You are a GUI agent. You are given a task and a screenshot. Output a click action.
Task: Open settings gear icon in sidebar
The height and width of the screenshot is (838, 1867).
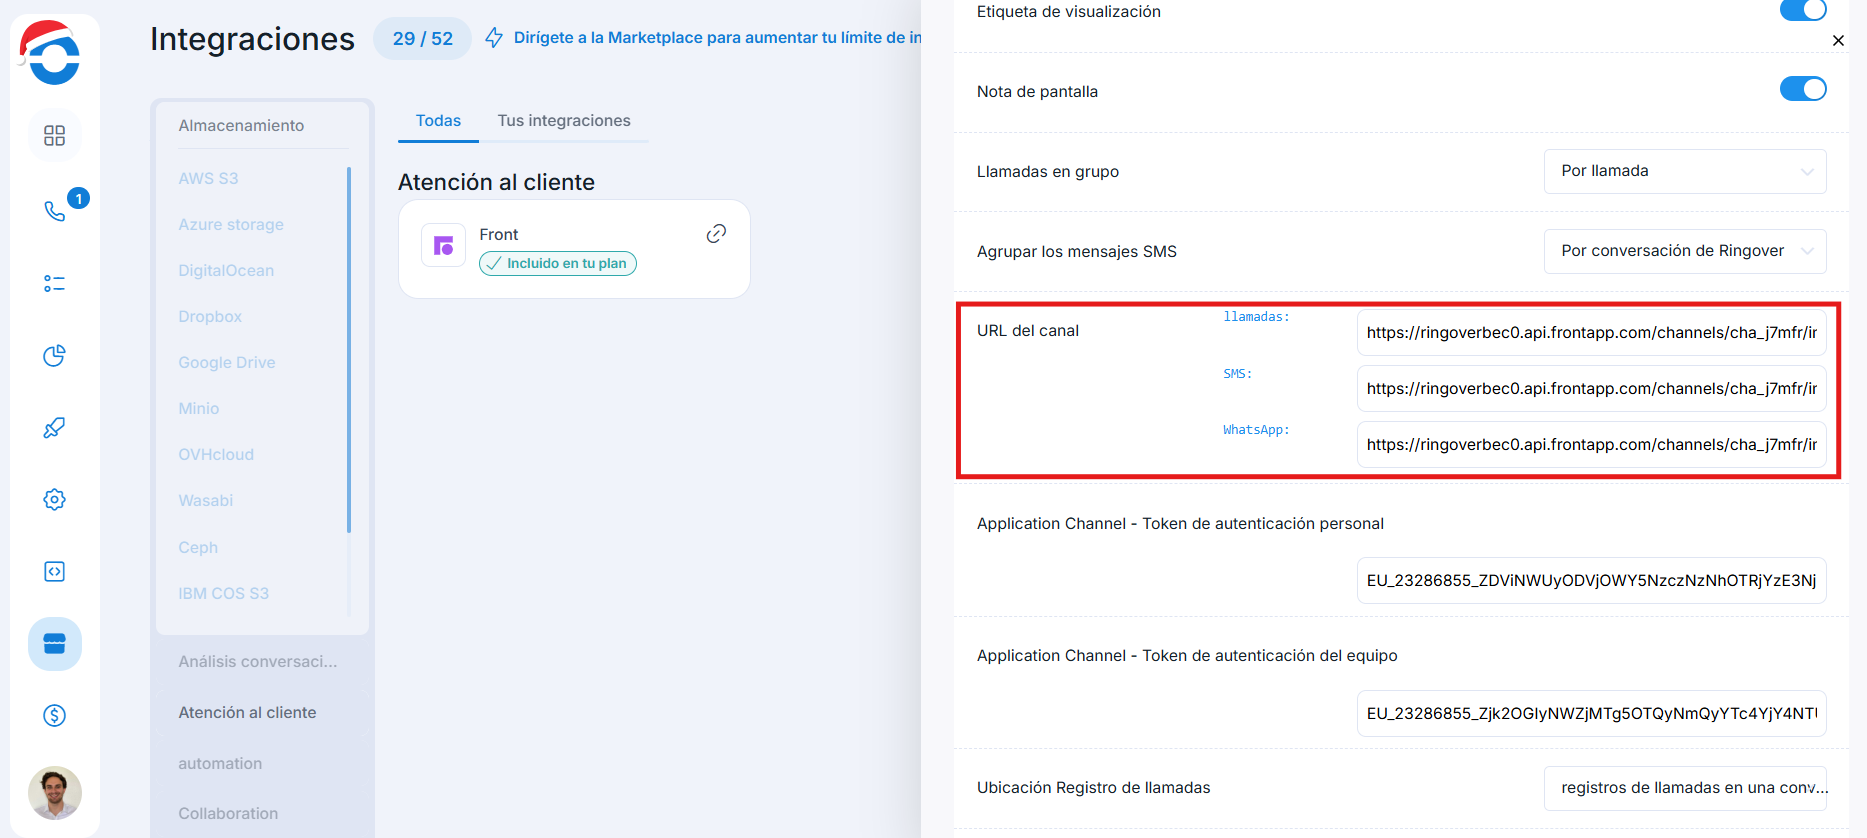[55, 499]
